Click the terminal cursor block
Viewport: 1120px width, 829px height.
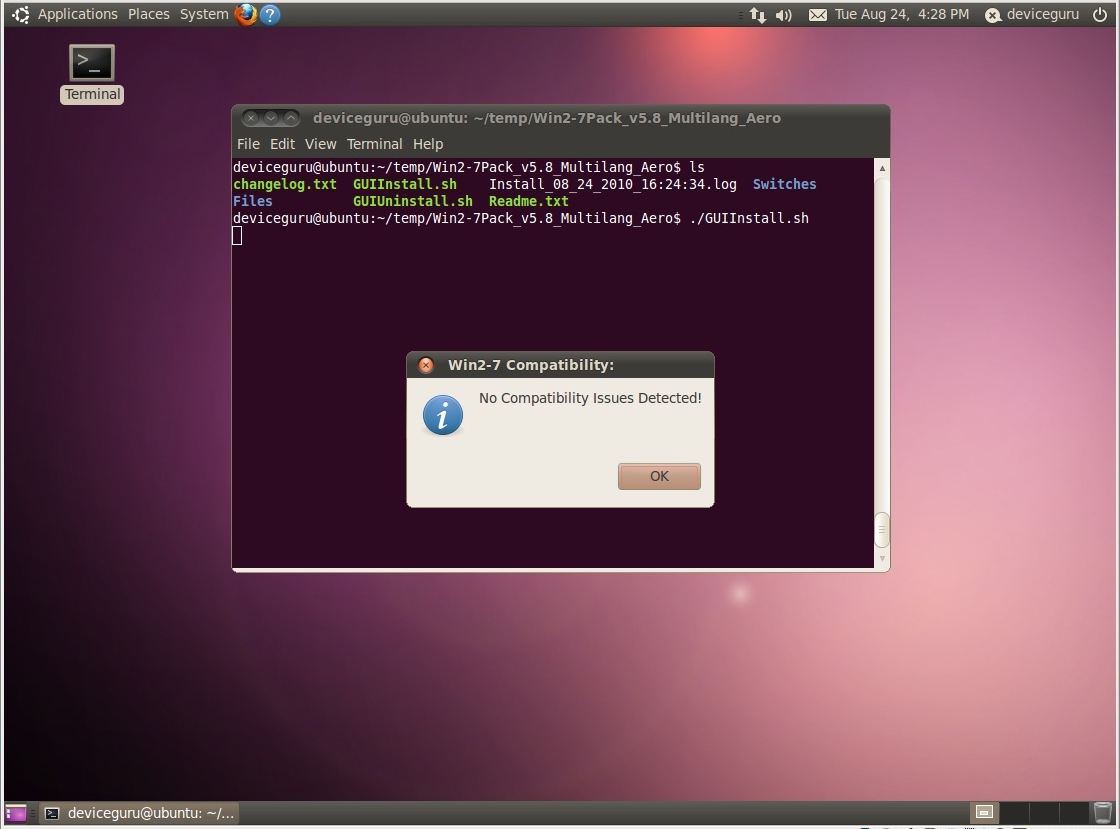[x=237, y=236]
